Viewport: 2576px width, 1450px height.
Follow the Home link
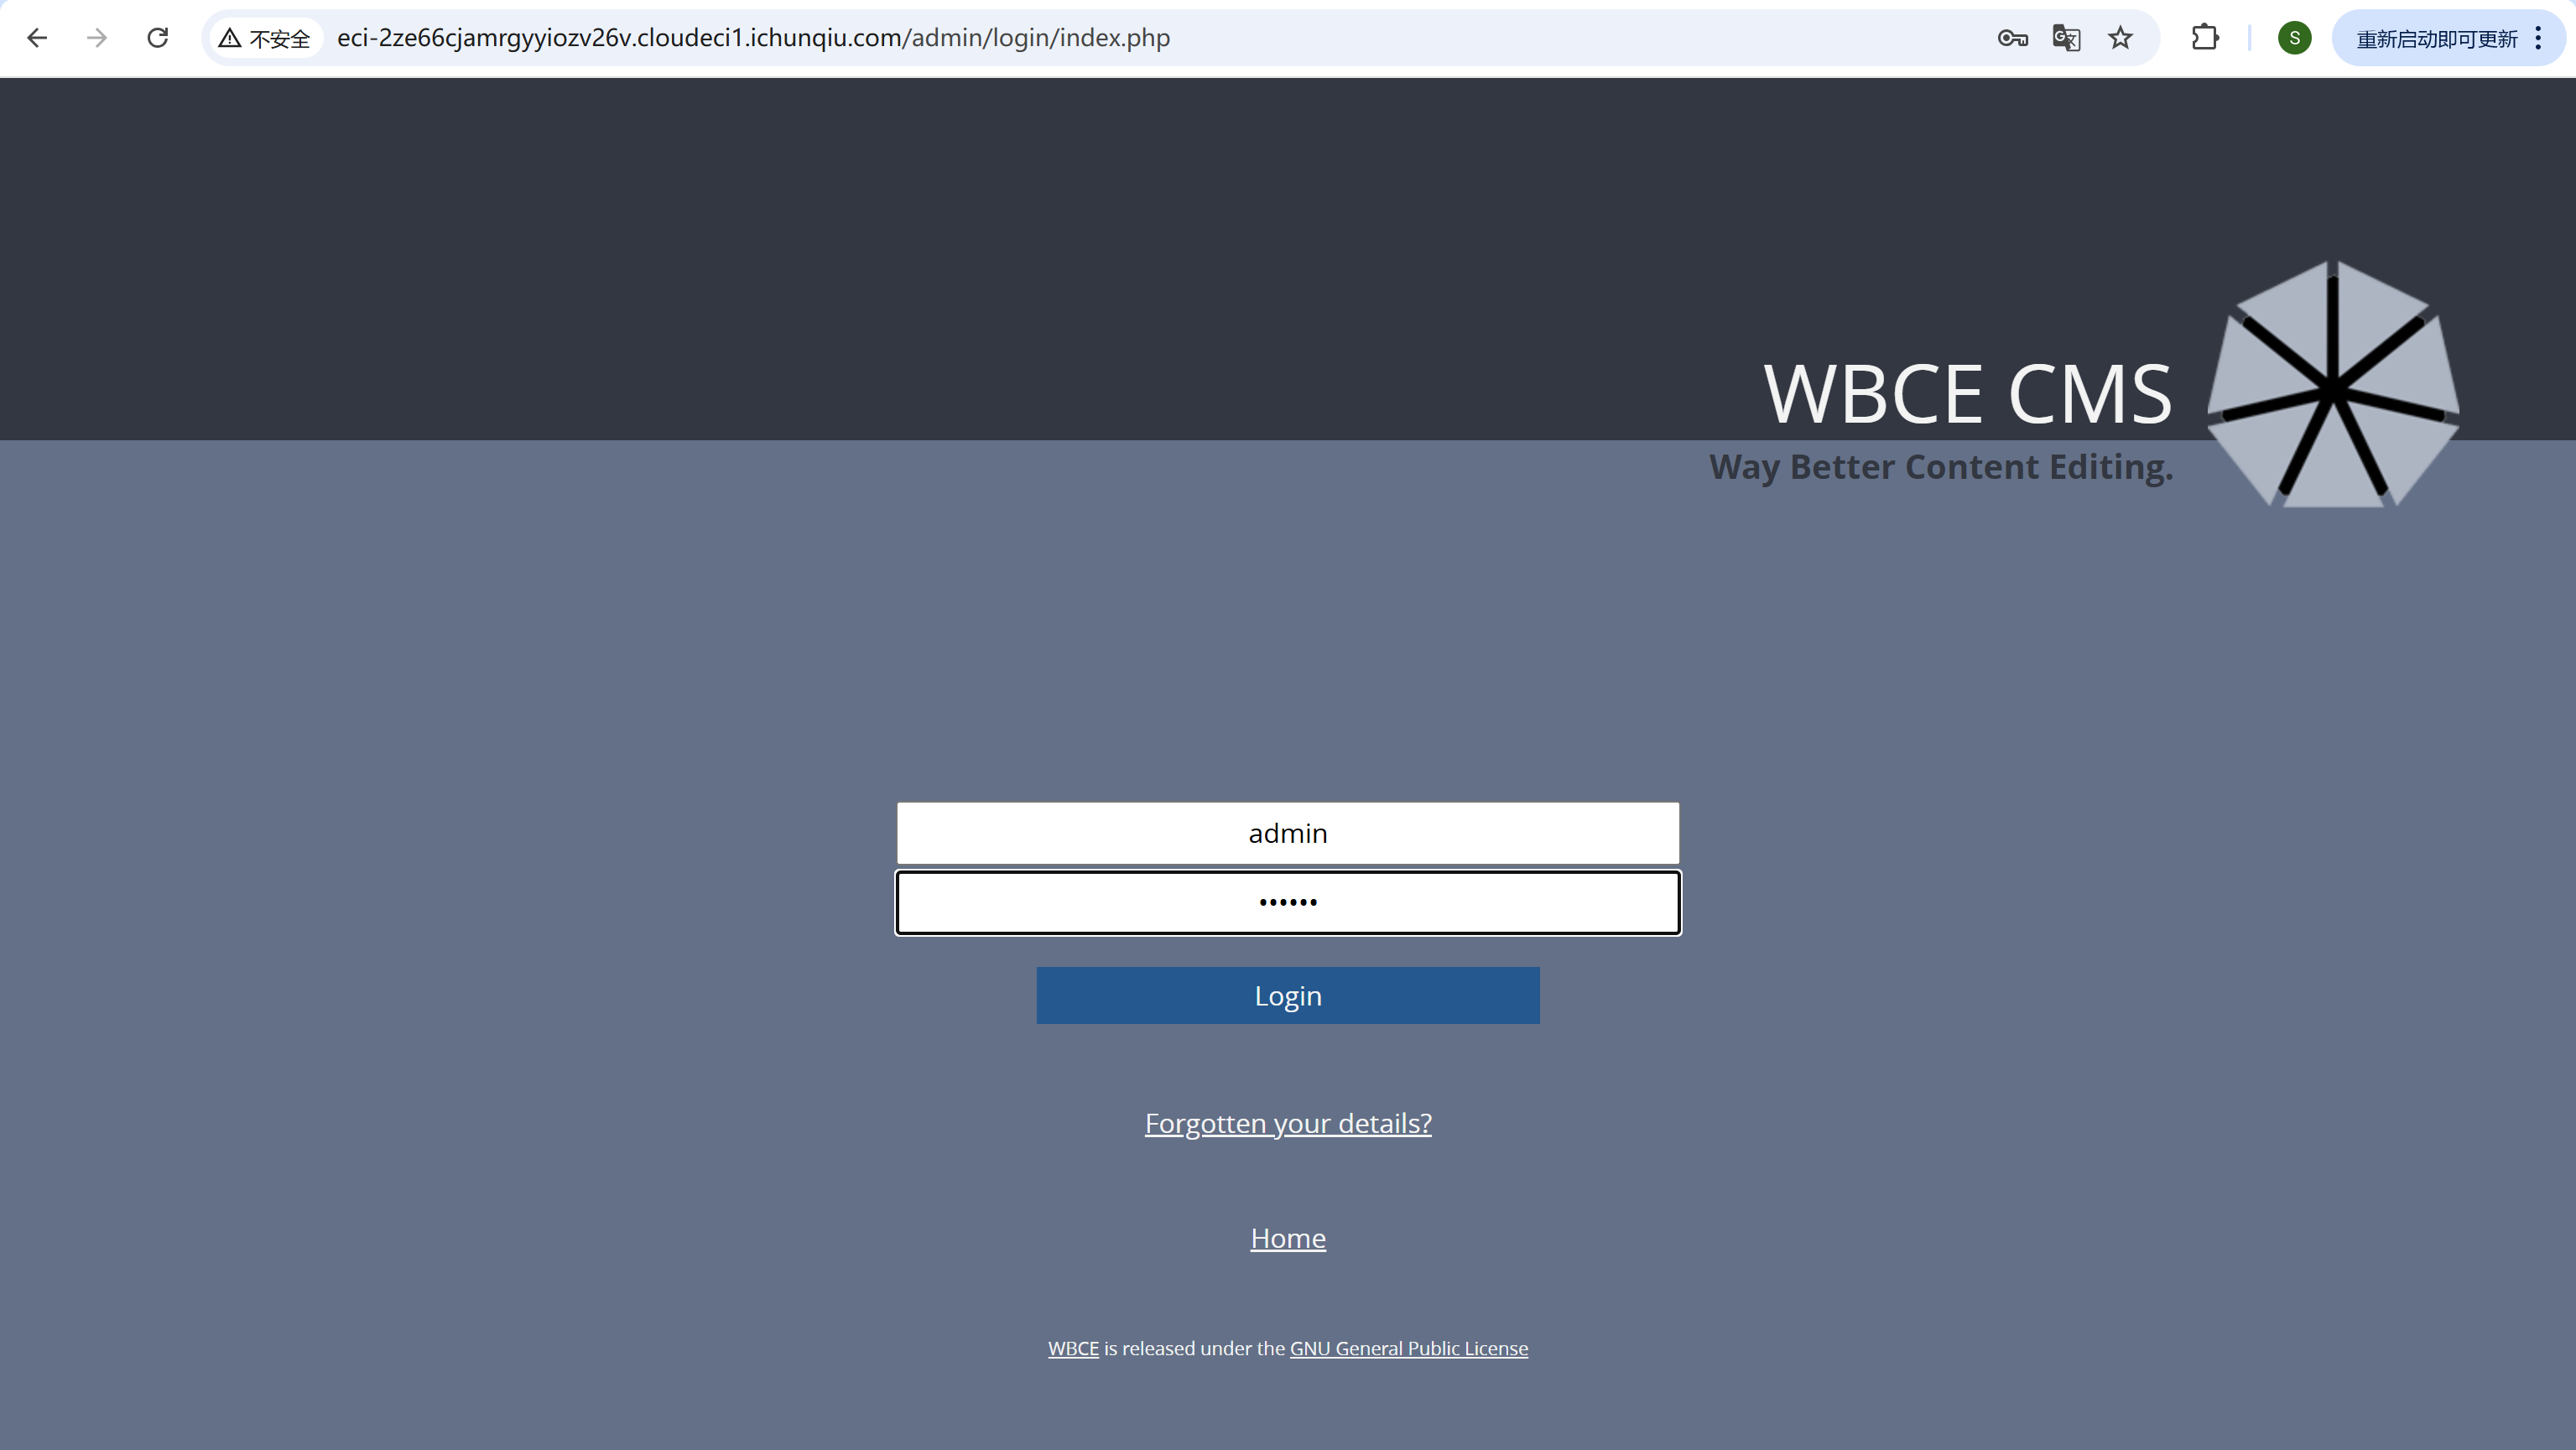click(x=1288, y=1238)
